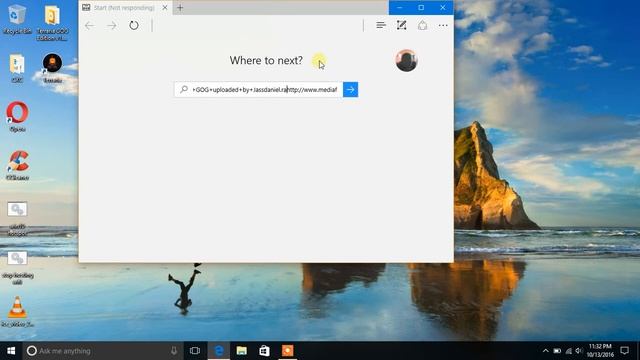Maximize the Edge window
The height and width of the screenshot is (360, 640).
(x=421, y=7)
